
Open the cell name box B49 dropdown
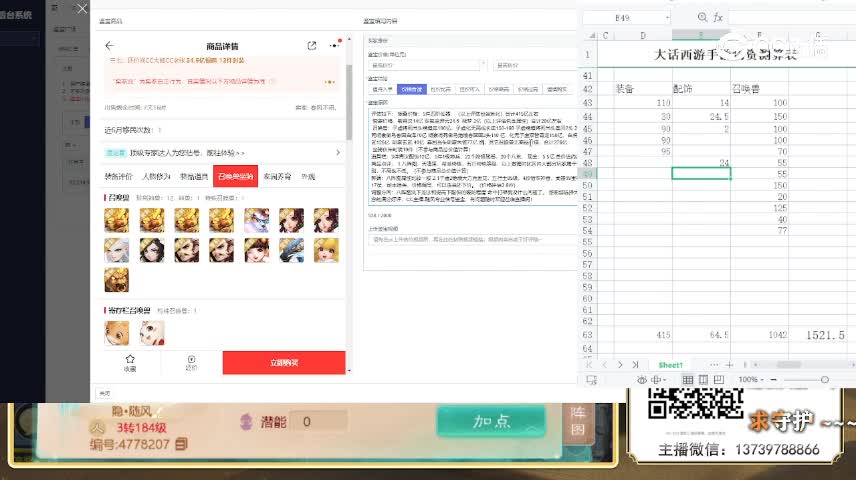click(x=667, y=18)
